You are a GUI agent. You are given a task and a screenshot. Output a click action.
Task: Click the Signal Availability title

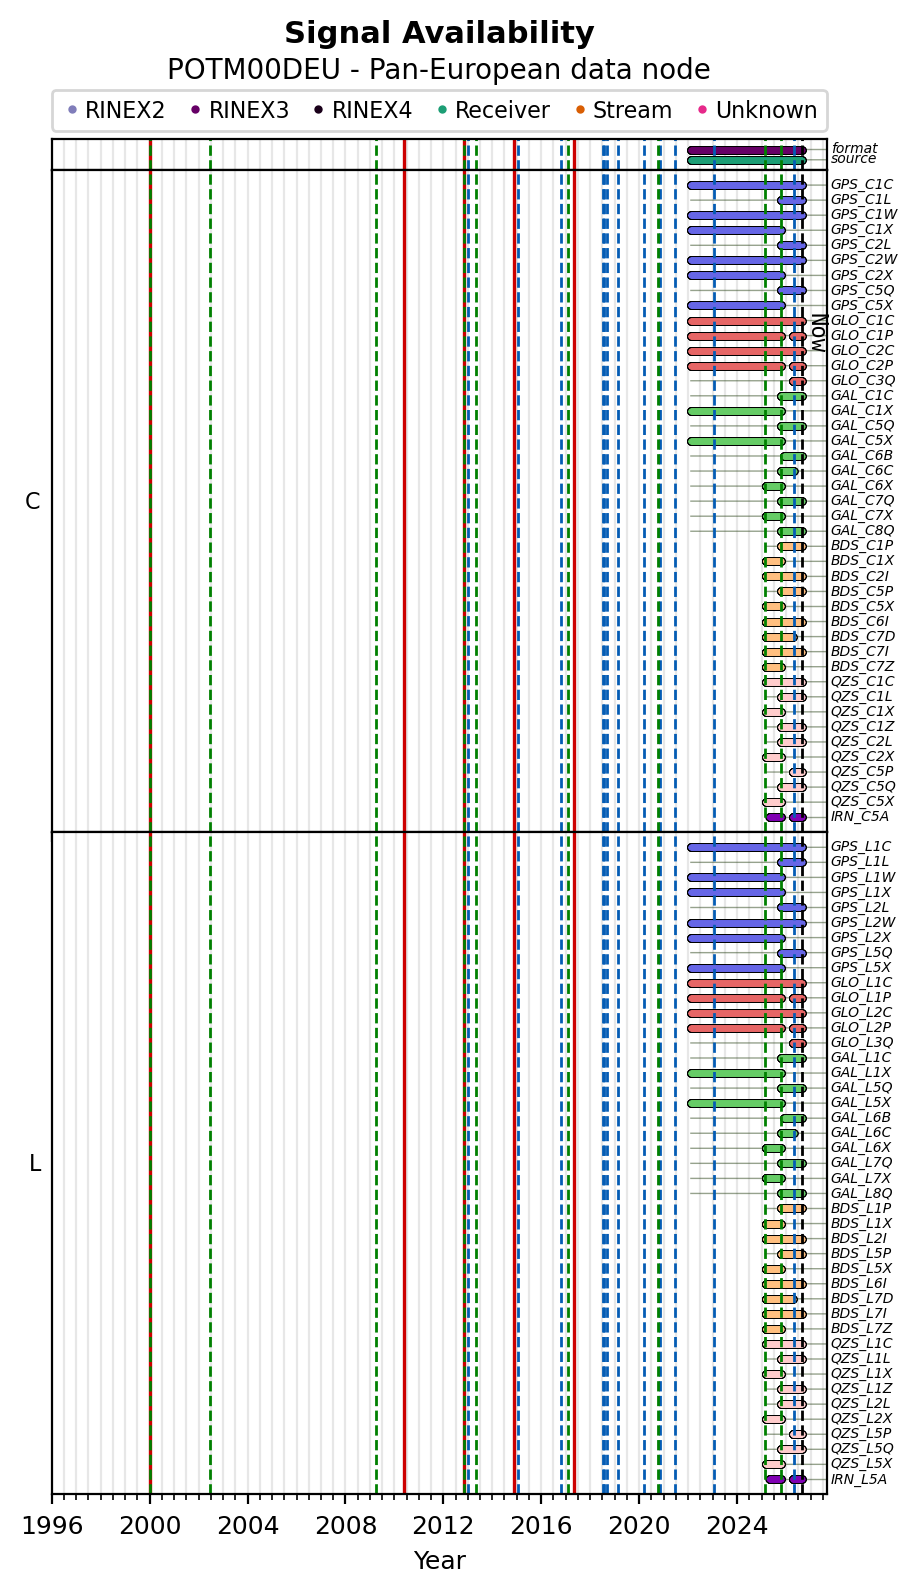(439, 33)
